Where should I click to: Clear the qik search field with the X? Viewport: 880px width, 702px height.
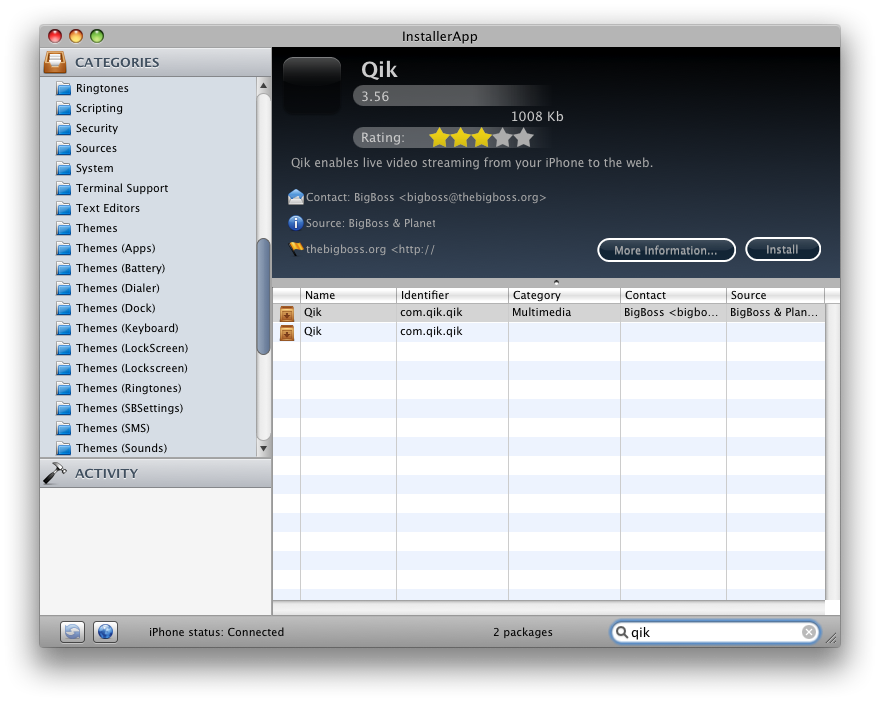click(x=808, y=632)
